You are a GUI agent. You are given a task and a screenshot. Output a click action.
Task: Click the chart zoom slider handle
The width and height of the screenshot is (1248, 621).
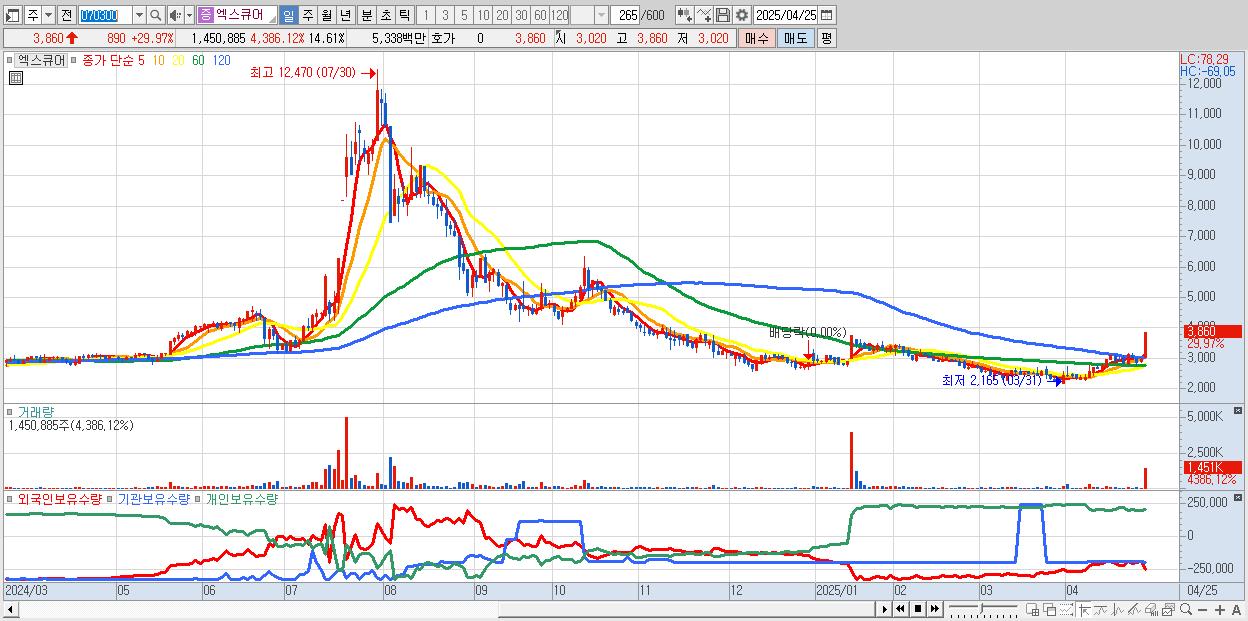click(x=982, y=607)
